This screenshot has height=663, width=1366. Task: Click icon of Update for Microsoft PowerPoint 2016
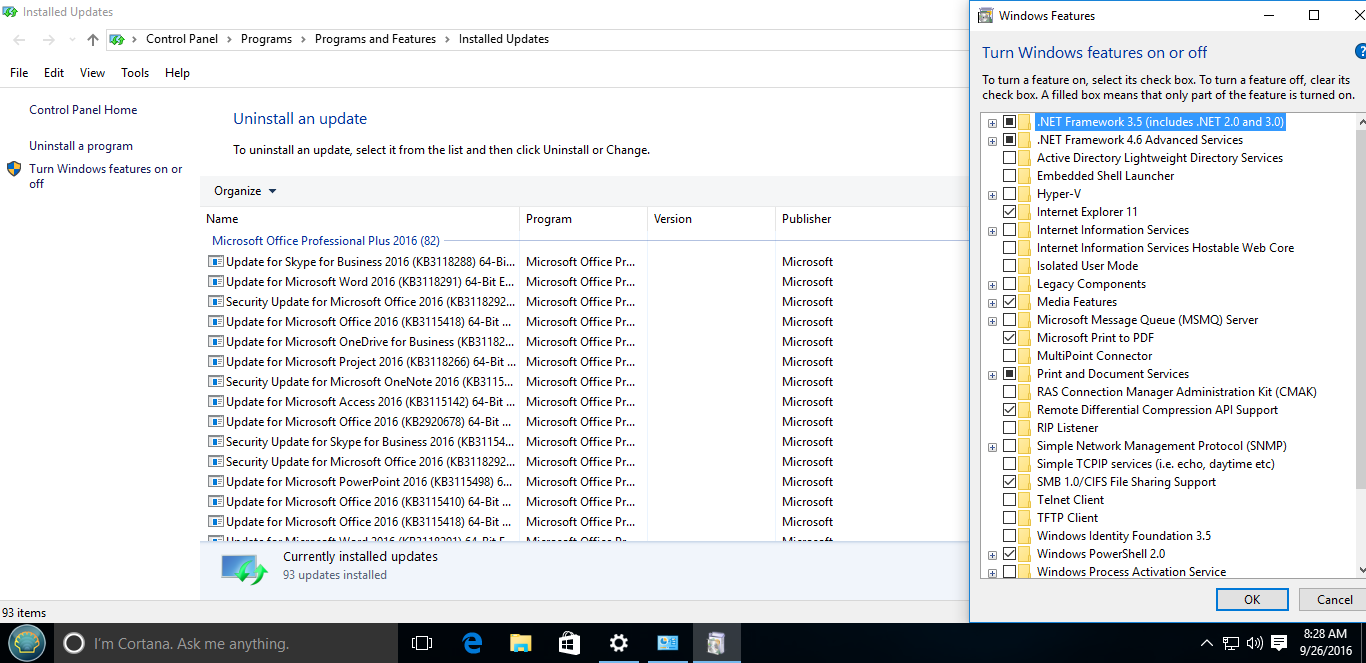[x=215, y=482]
